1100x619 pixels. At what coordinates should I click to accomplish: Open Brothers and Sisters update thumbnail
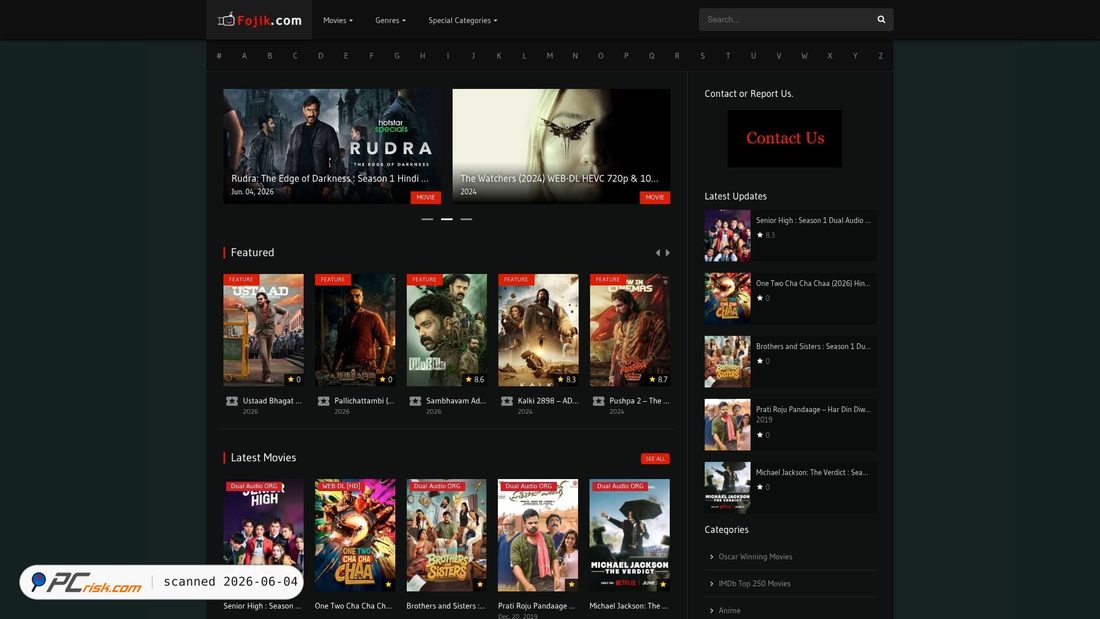pos(727,361)
